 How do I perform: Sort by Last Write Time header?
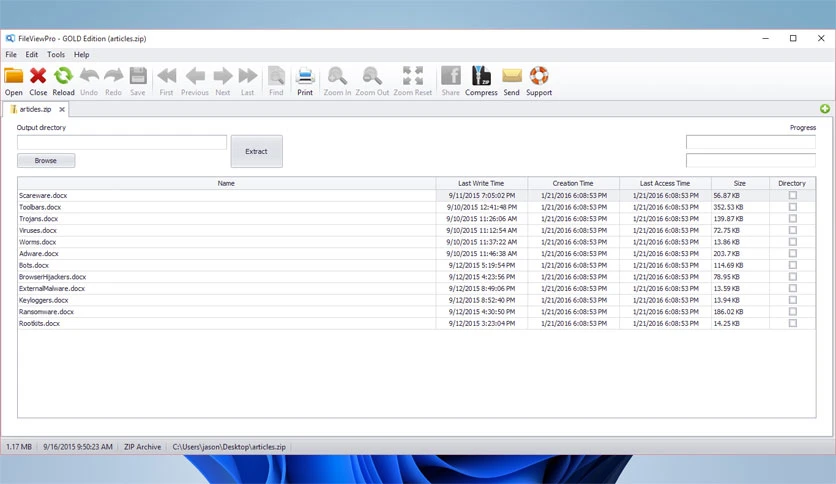(x=481, y=183)
